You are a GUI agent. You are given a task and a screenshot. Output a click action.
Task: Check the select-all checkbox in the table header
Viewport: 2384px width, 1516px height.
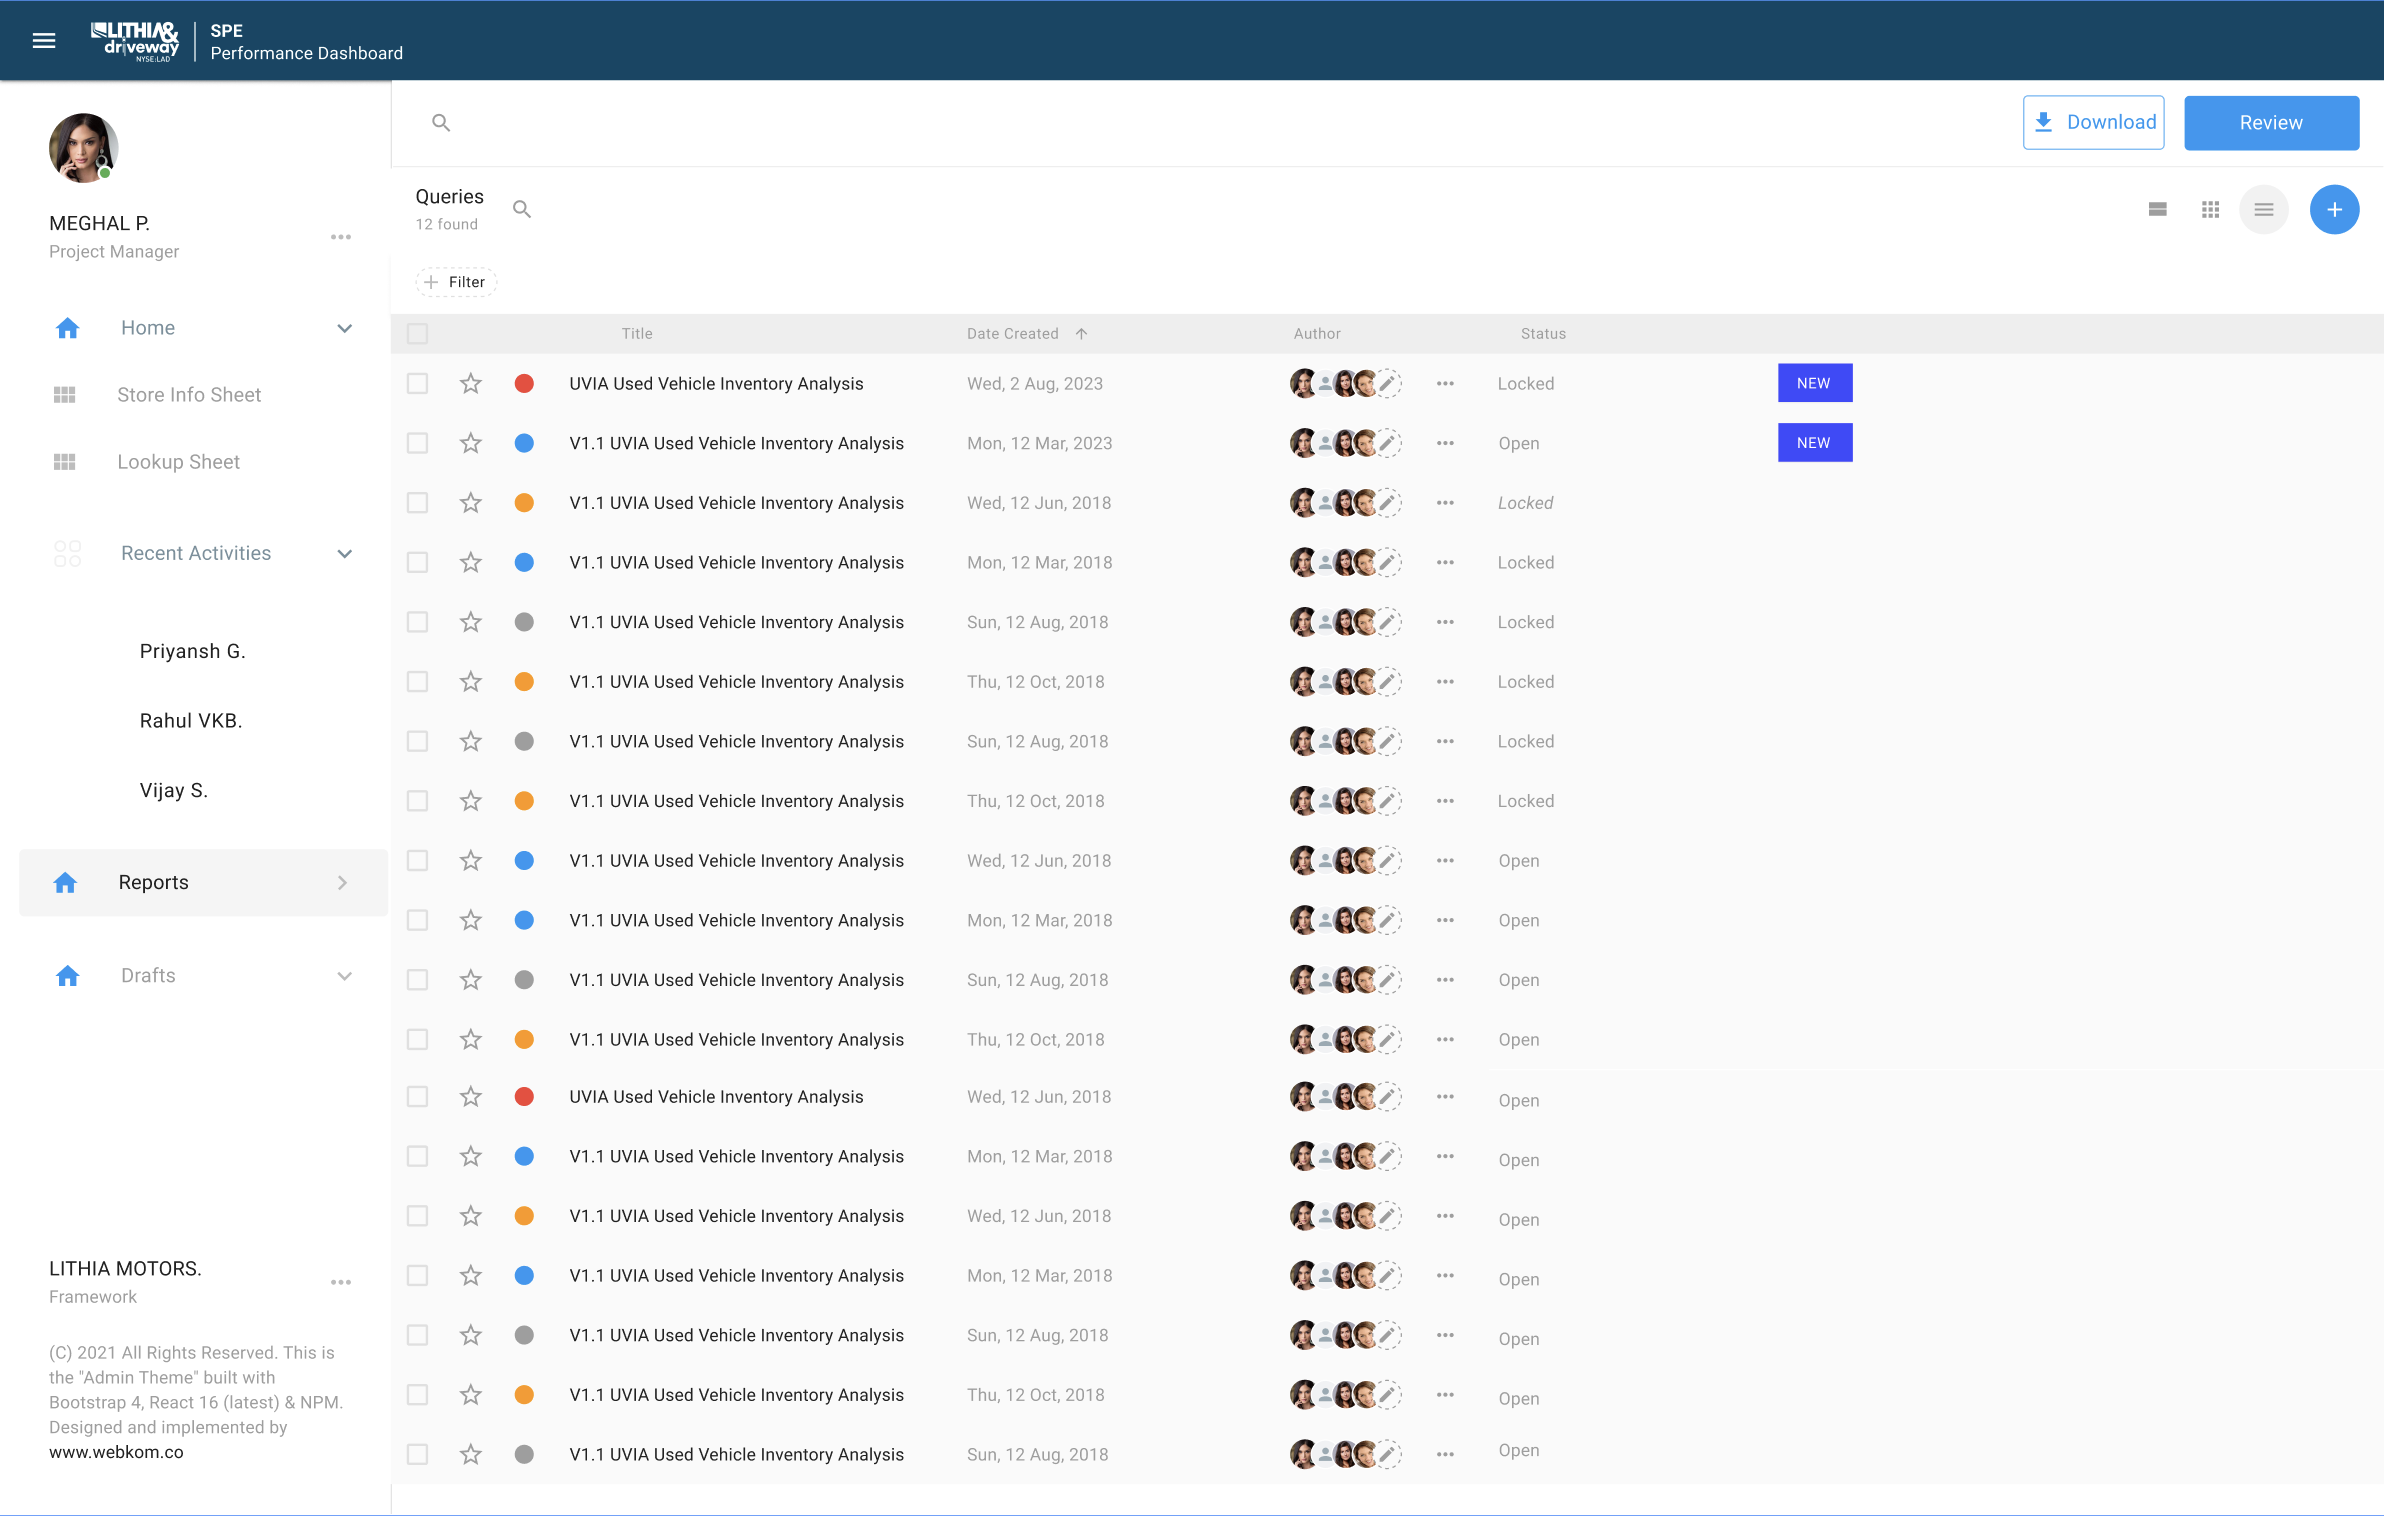[417, 333]
